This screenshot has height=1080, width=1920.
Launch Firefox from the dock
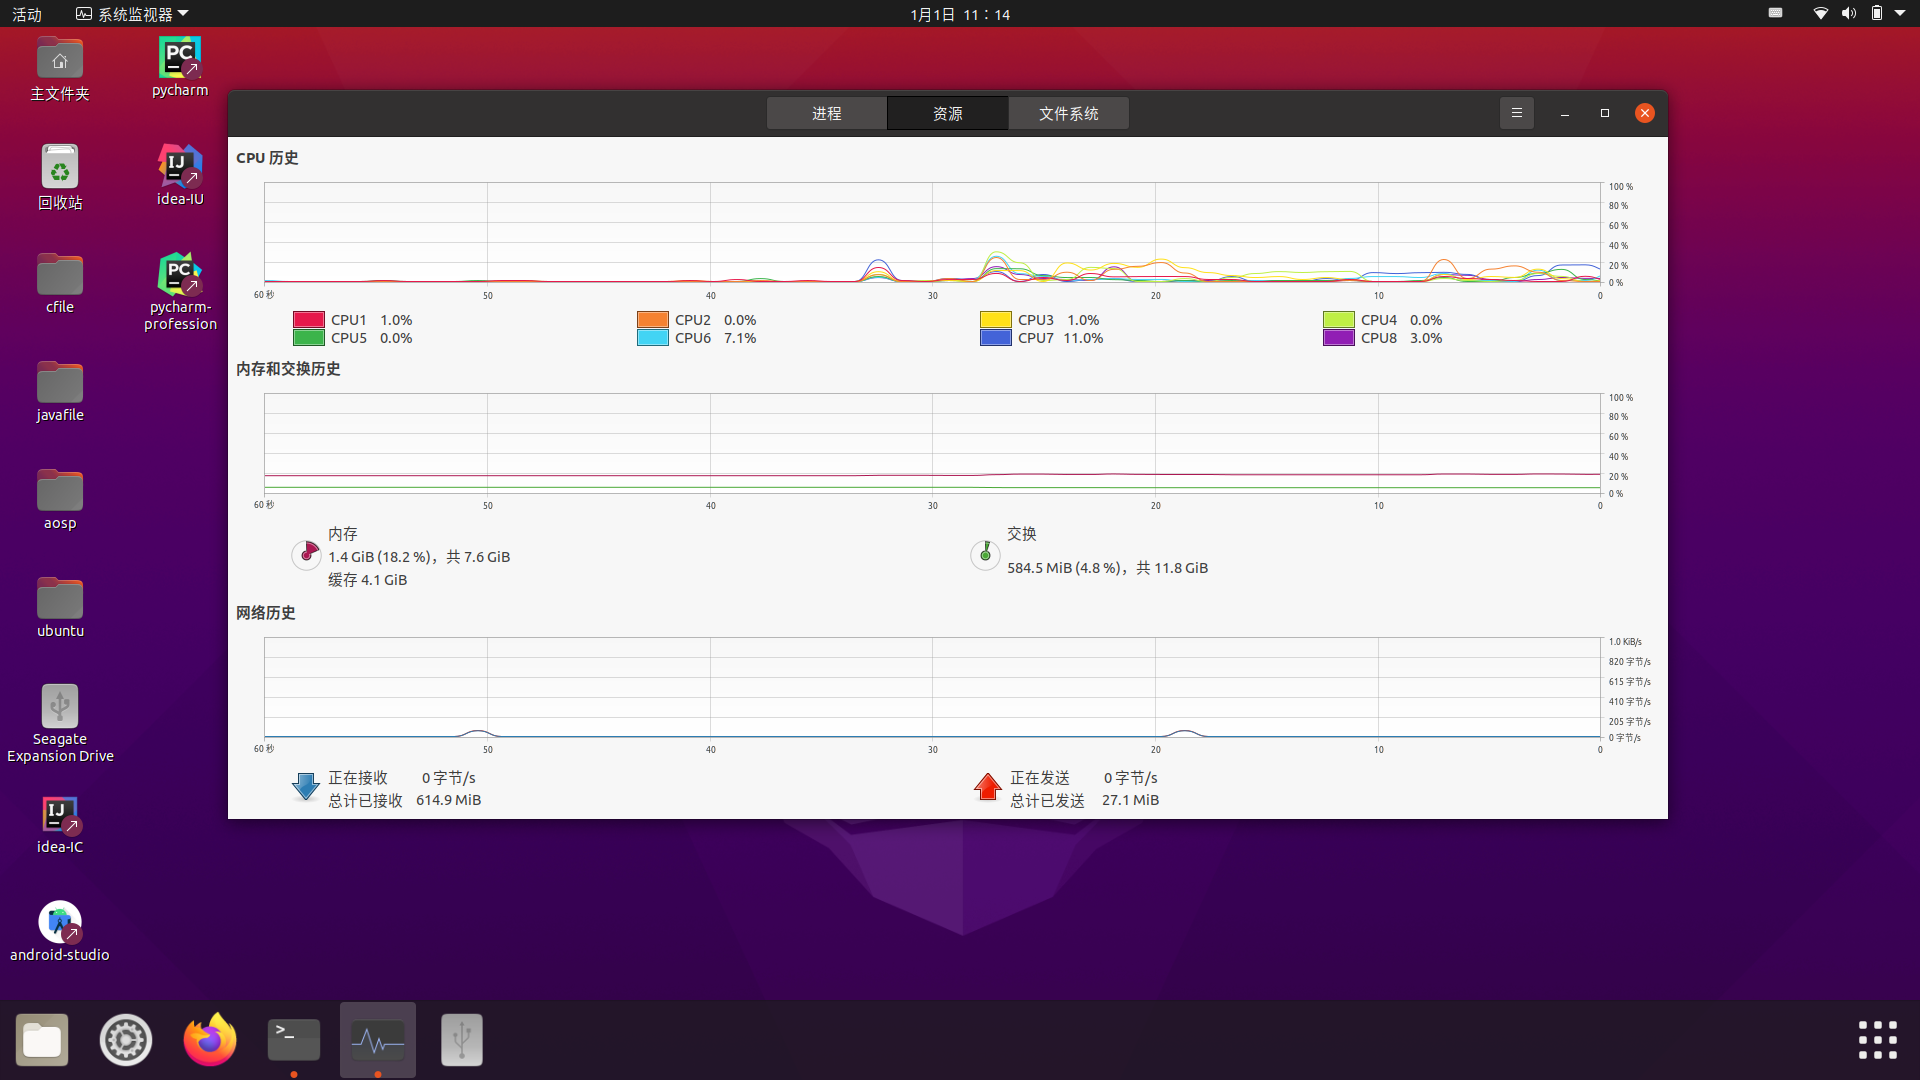point(209,1039)
